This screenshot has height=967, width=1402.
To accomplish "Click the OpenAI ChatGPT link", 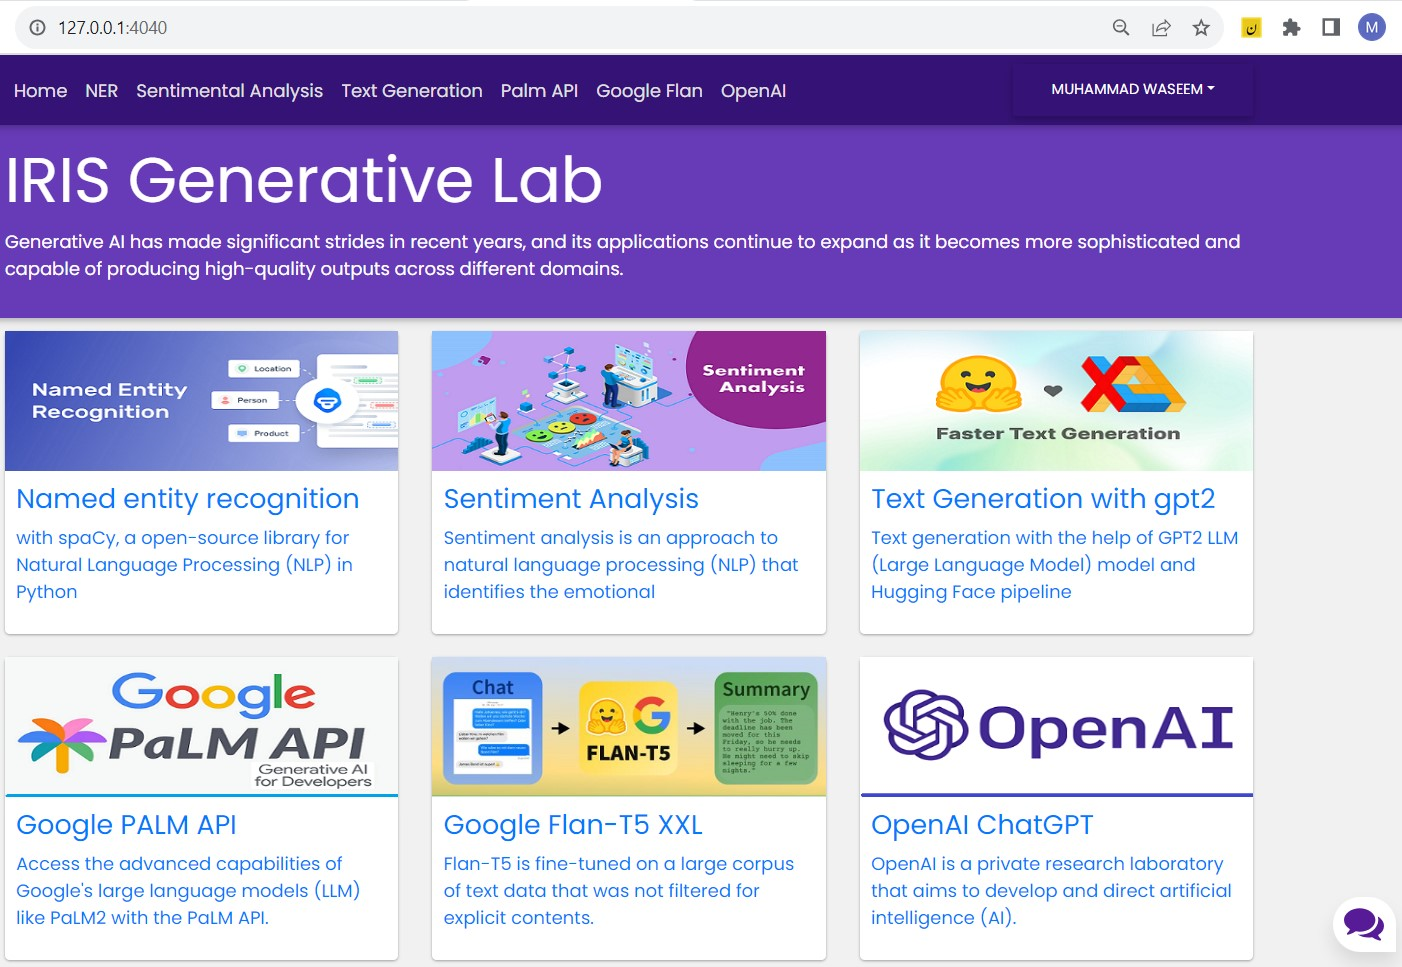I will pos(981,825).
